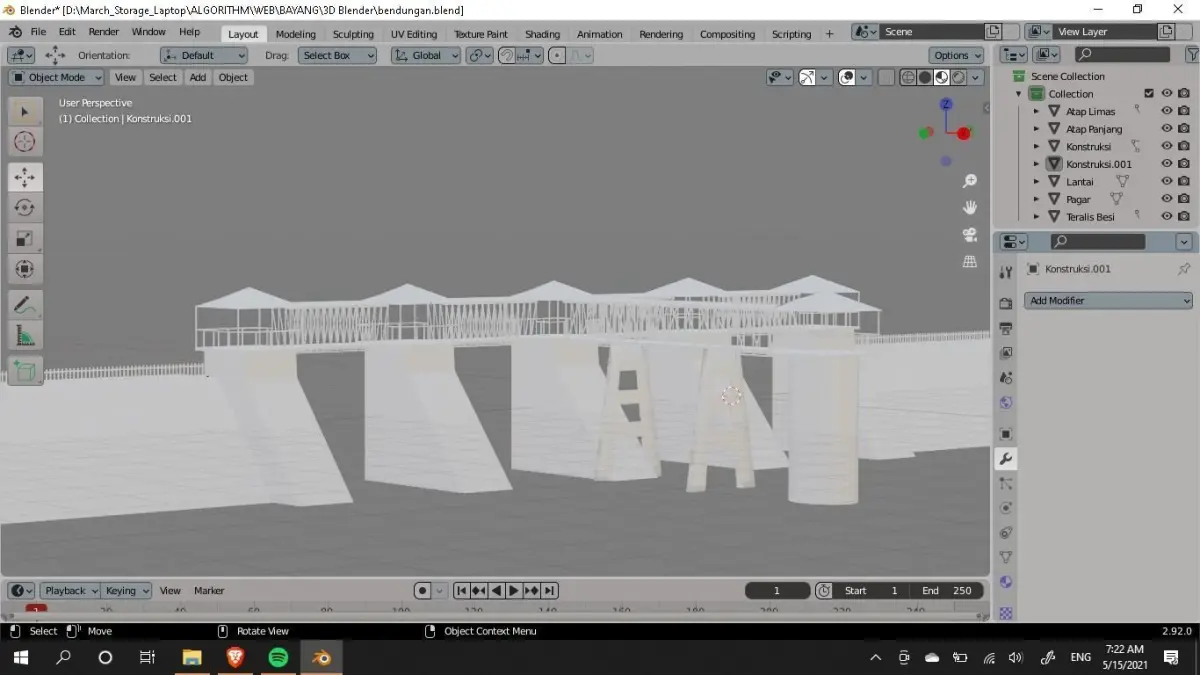Viewport: 1200px width, 675px height.
Task: Hide Teralis Besi with eye icon
Action: point(1166,216)
